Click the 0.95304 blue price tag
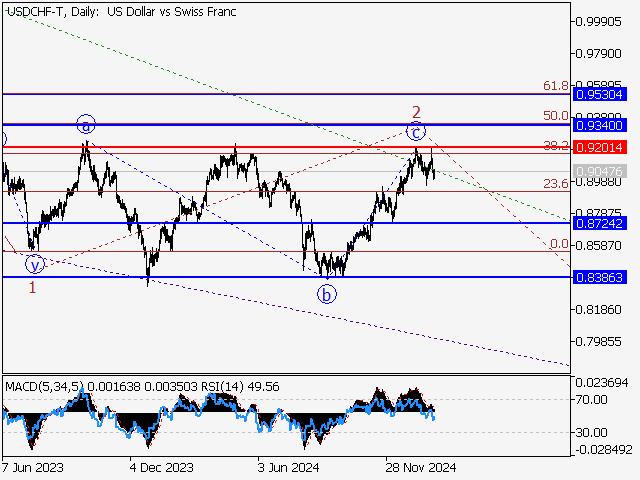Image resolution: width=640 pixels, height=480 pixels. point(600,94)
